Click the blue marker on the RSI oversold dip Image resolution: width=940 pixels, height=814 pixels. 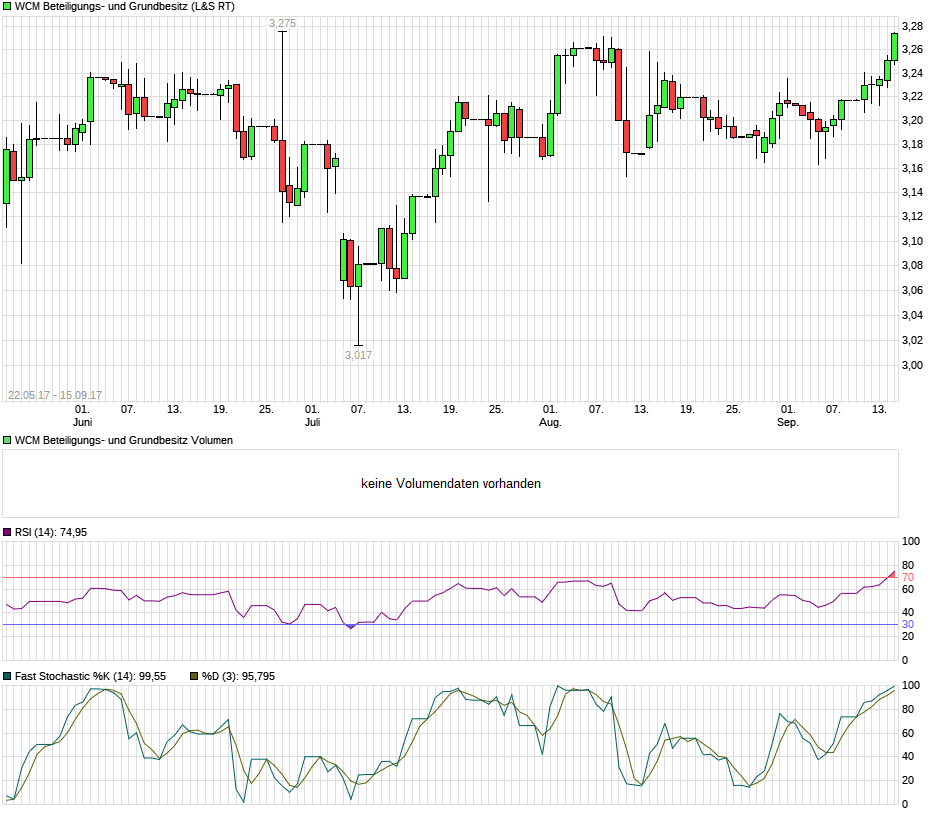(350, 627)
